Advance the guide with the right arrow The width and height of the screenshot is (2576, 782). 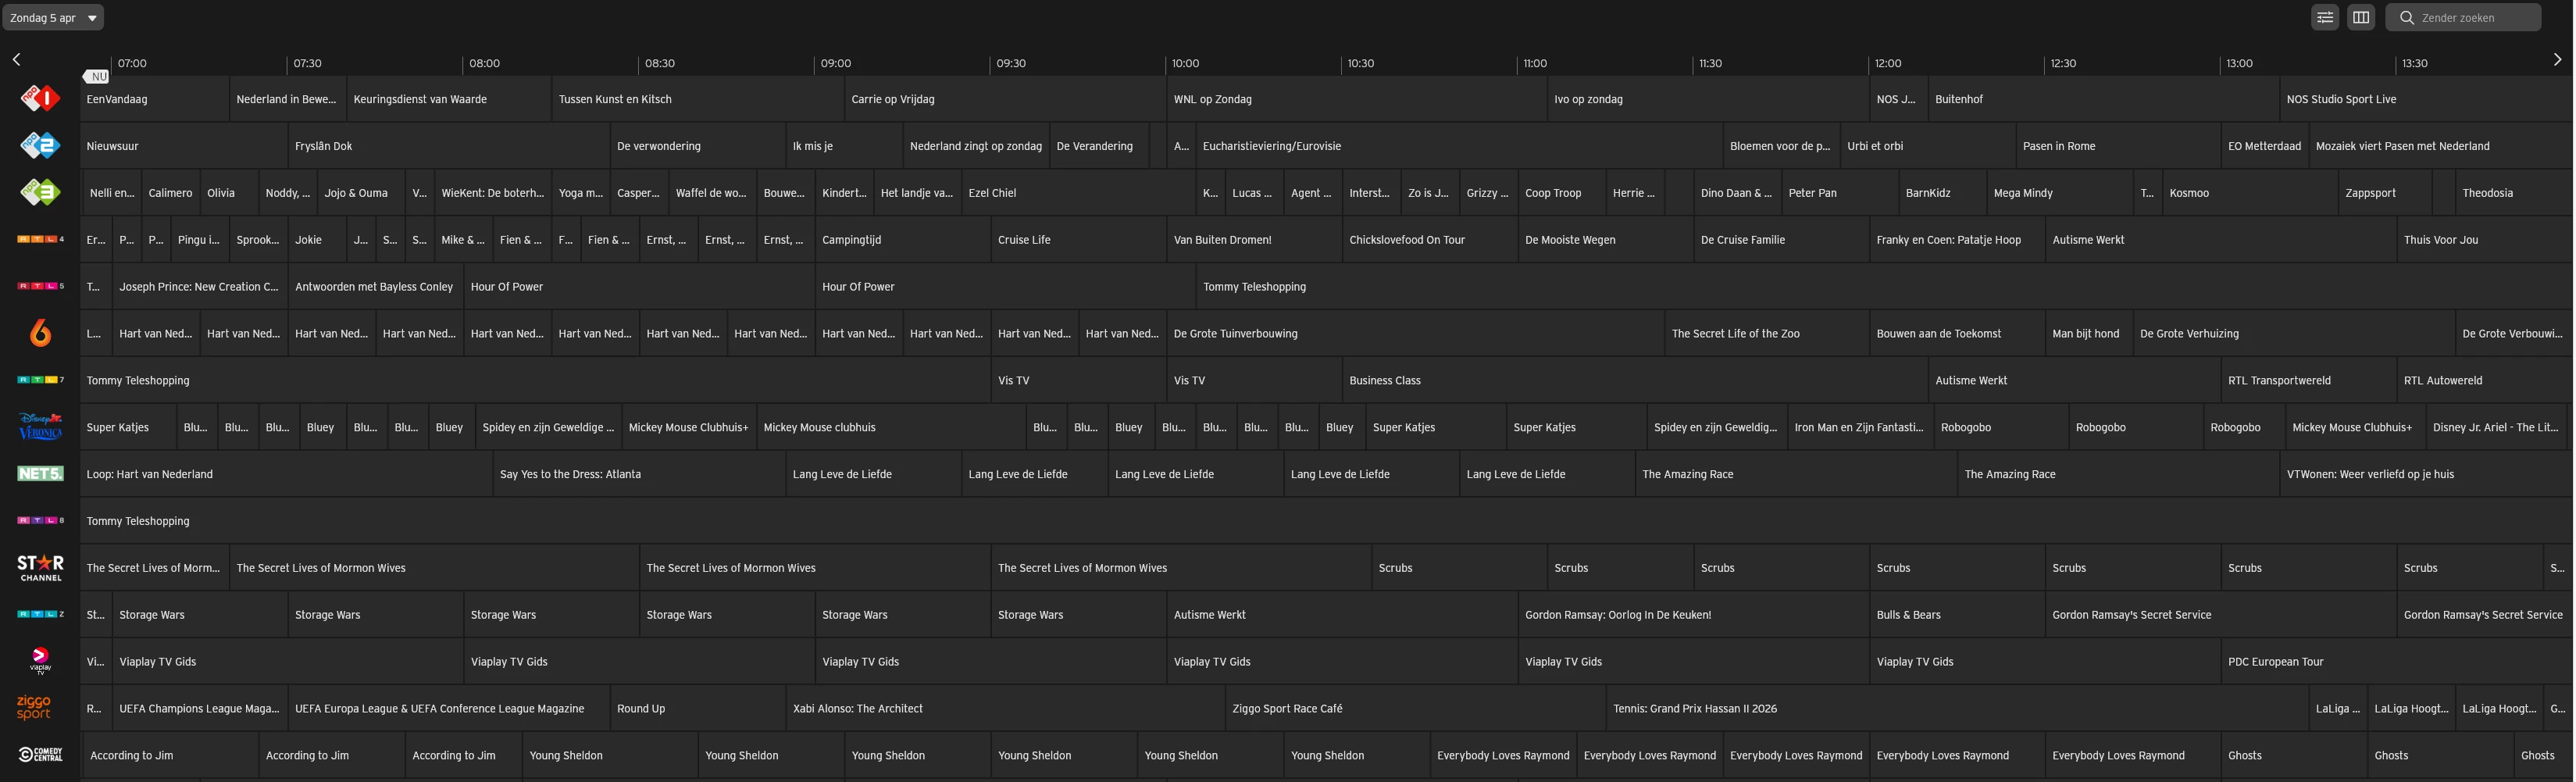[x=2557, y=60]
